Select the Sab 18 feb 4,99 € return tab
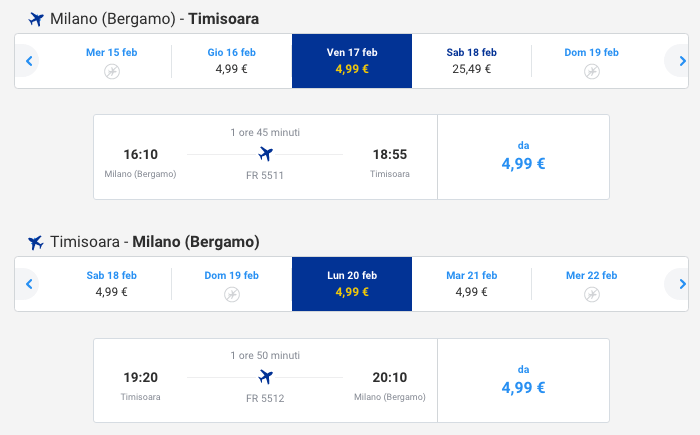This screenshot has width=700, height=435. (112, 284)
